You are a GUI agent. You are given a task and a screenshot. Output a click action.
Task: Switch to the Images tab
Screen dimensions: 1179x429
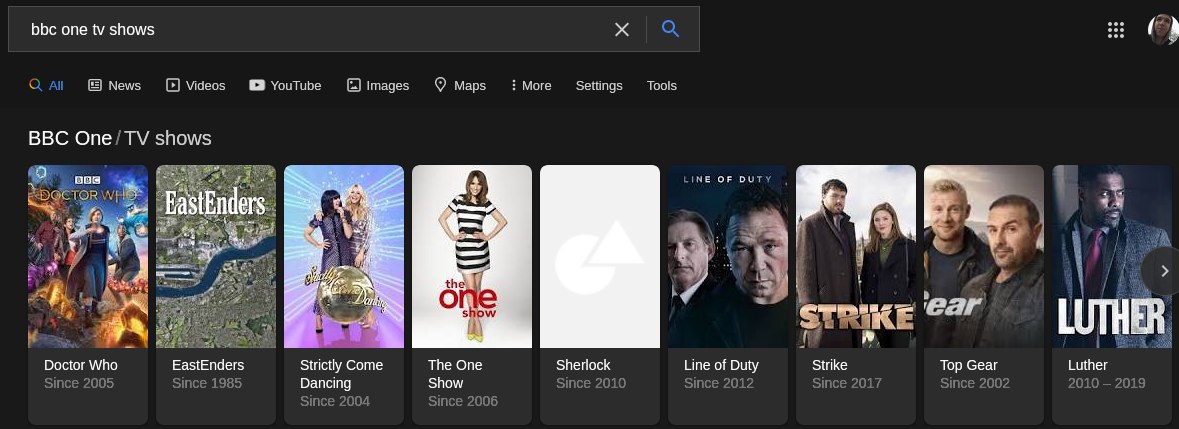(x=377, y=86)
